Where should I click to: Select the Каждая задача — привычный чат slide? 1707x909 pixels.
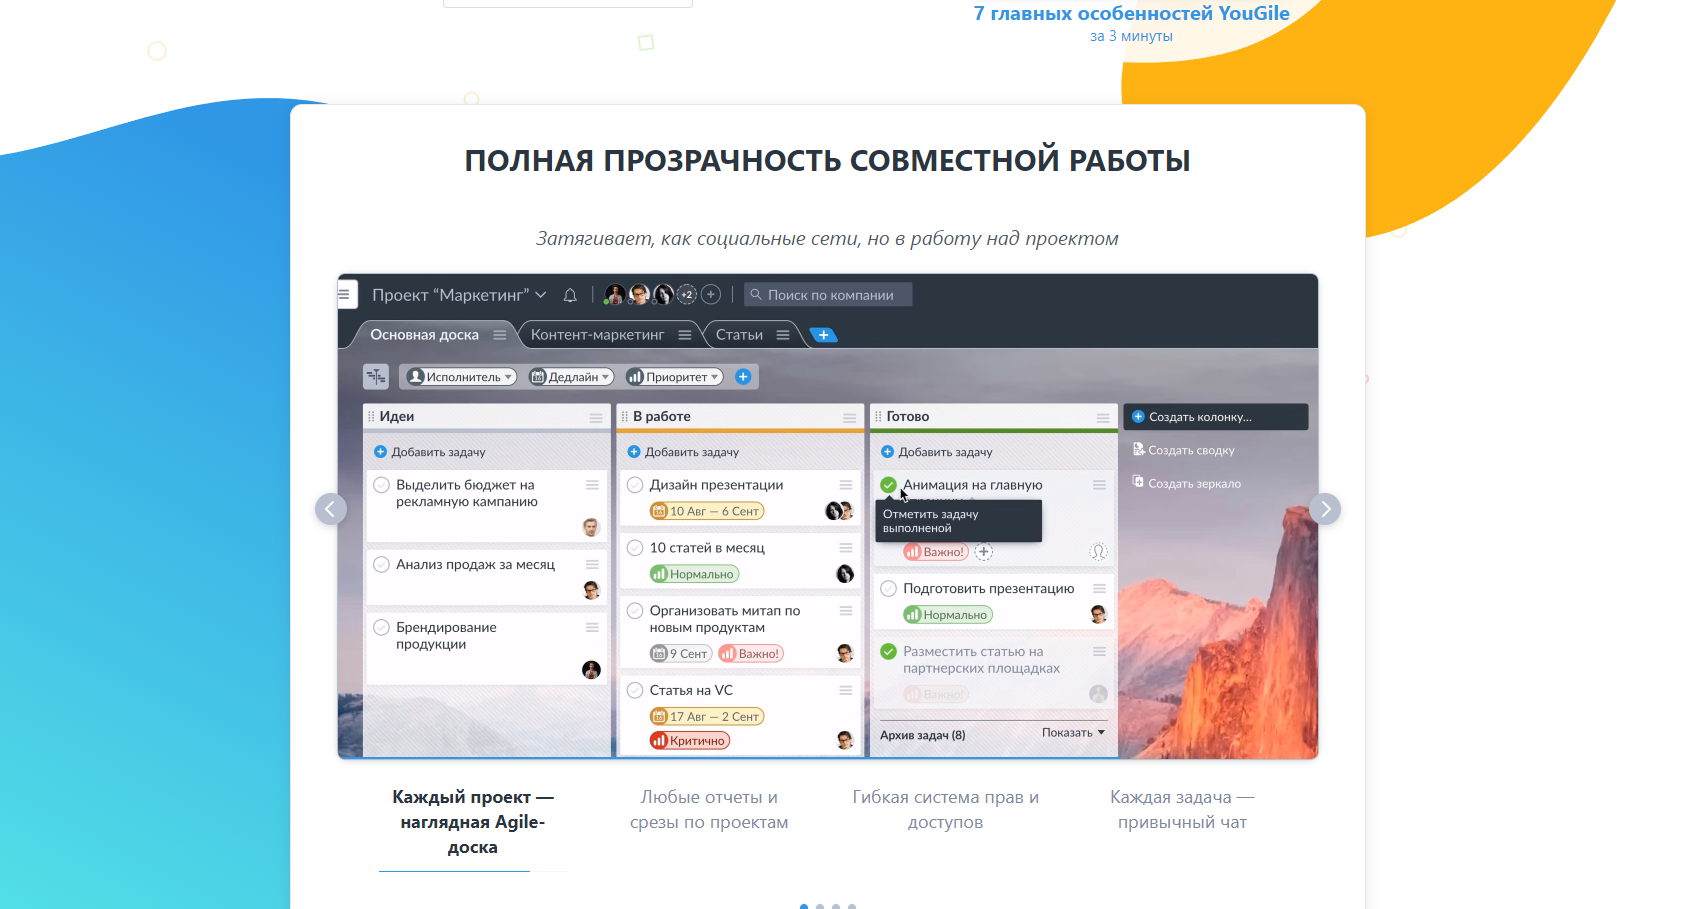pos(1182,810)
